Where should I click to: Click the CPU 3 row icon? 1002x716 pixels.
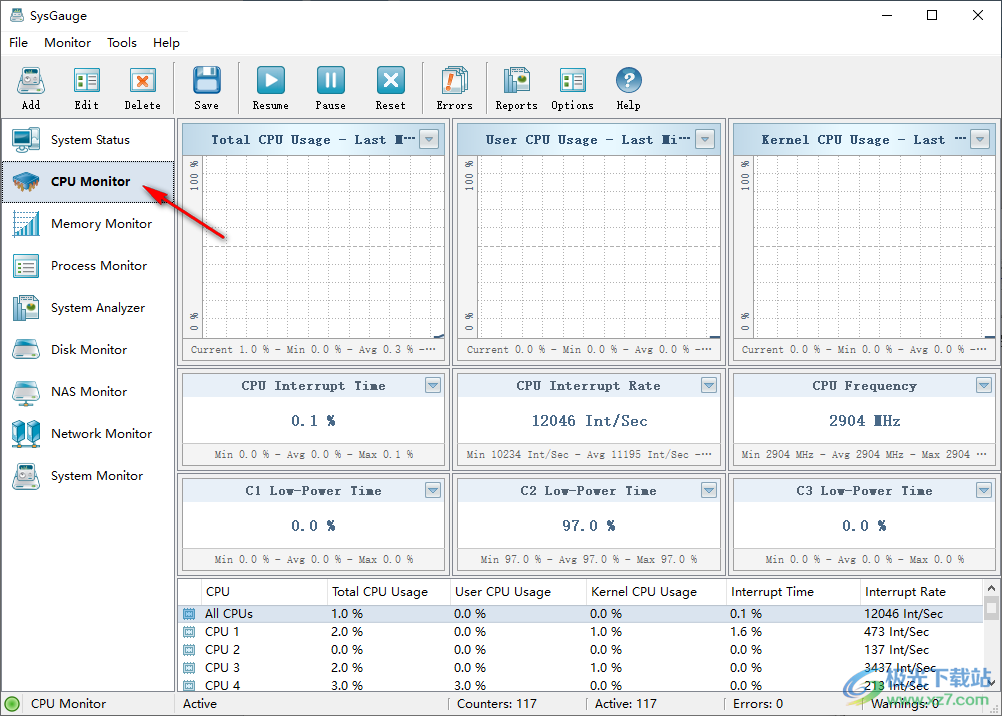point(189,667)
